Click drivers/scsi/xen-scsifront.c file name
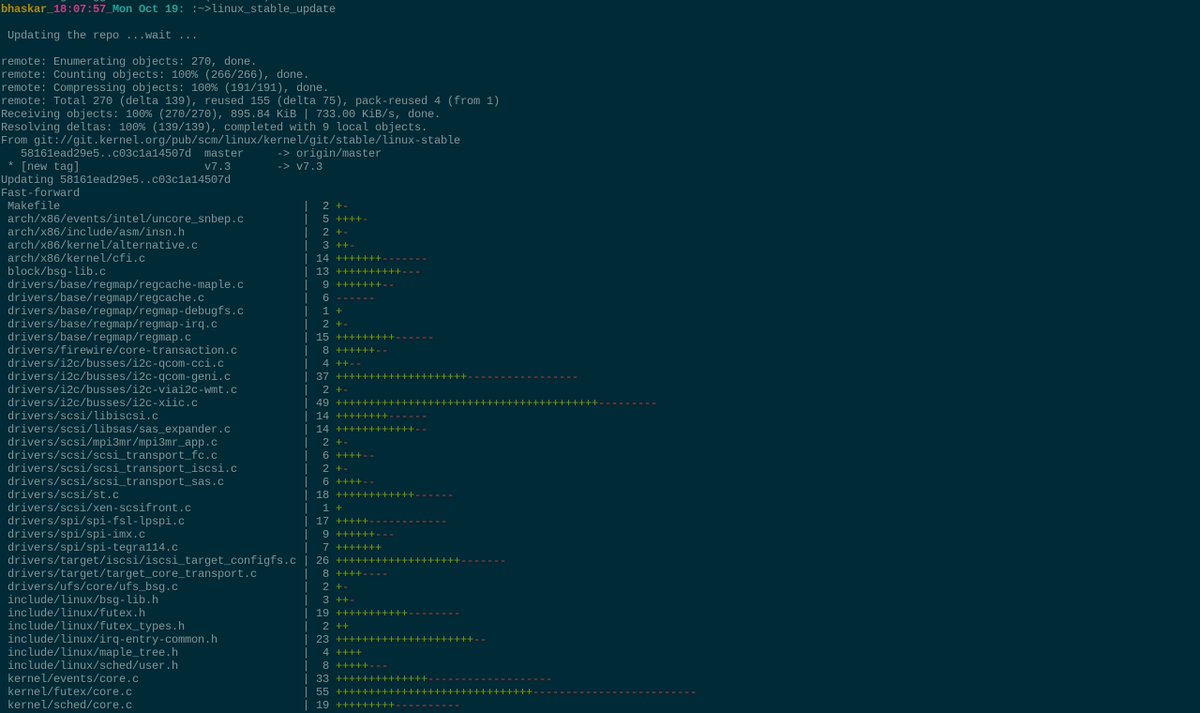 99,507
